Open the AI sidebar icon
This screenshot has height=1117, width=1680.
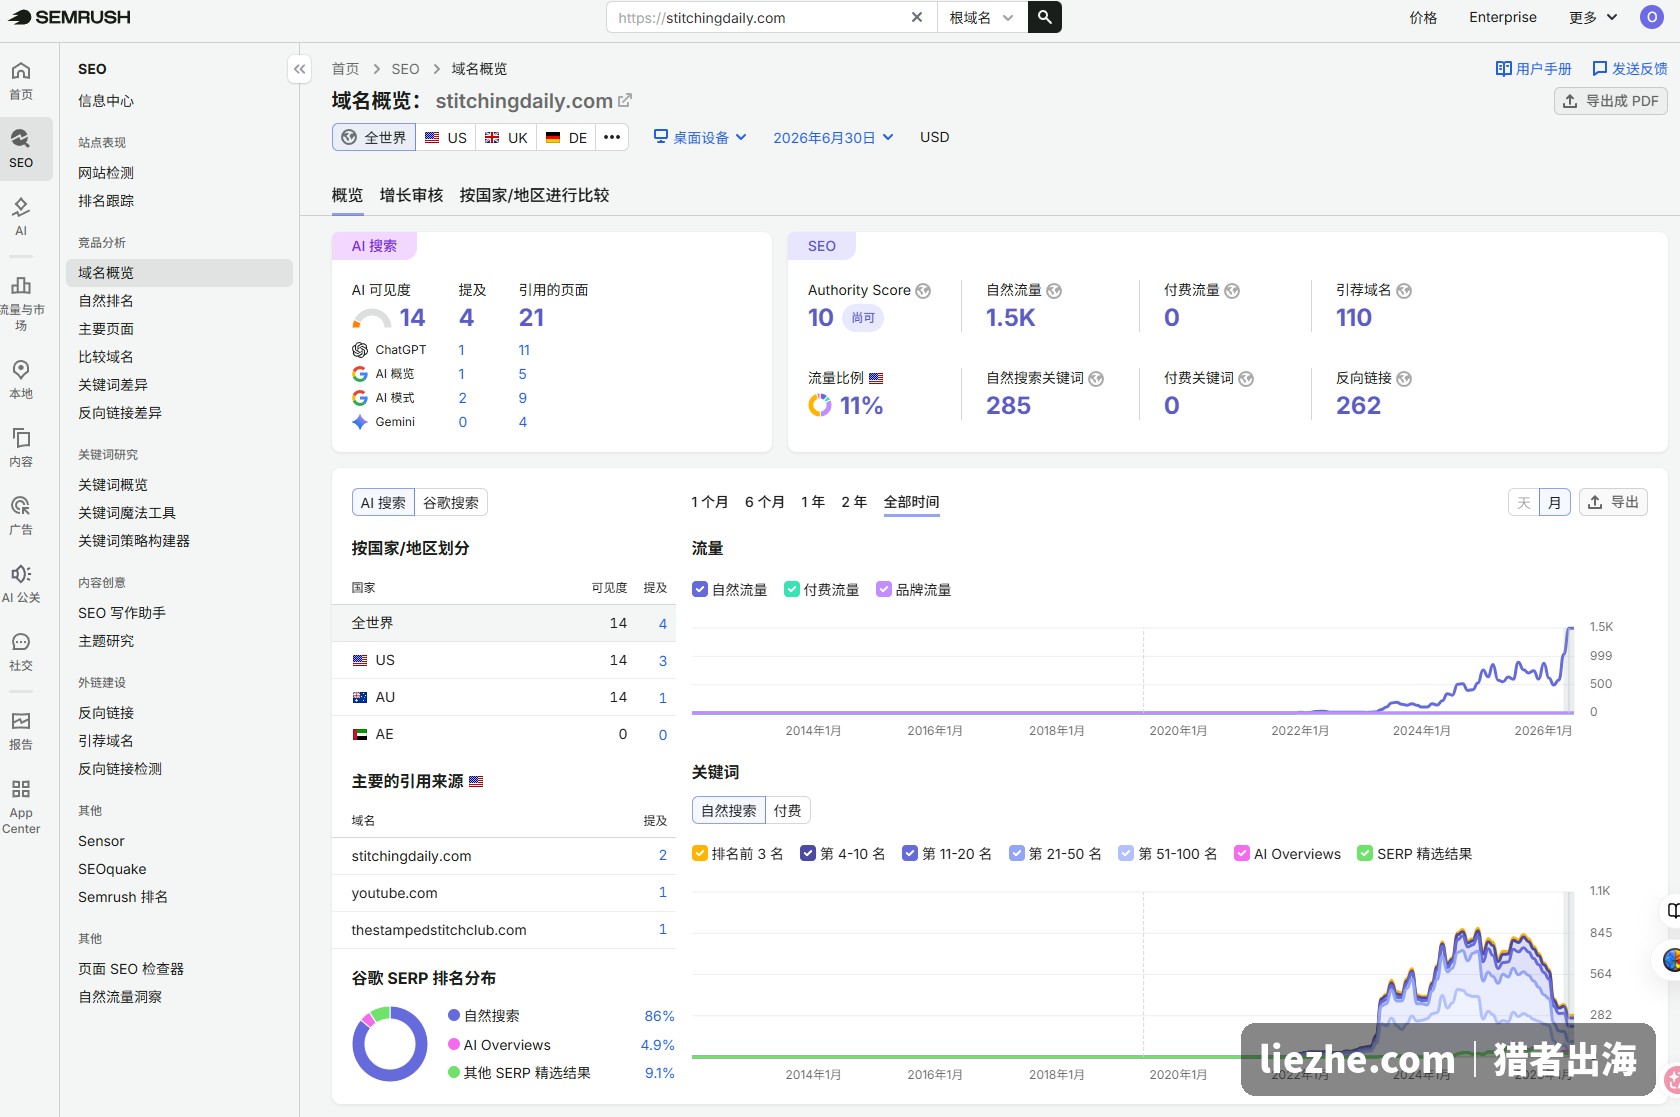21,216
